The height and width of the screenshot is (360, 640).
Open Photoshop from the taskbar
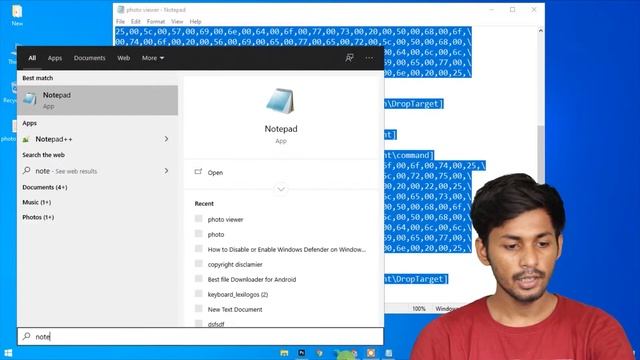tap(302, 353)
